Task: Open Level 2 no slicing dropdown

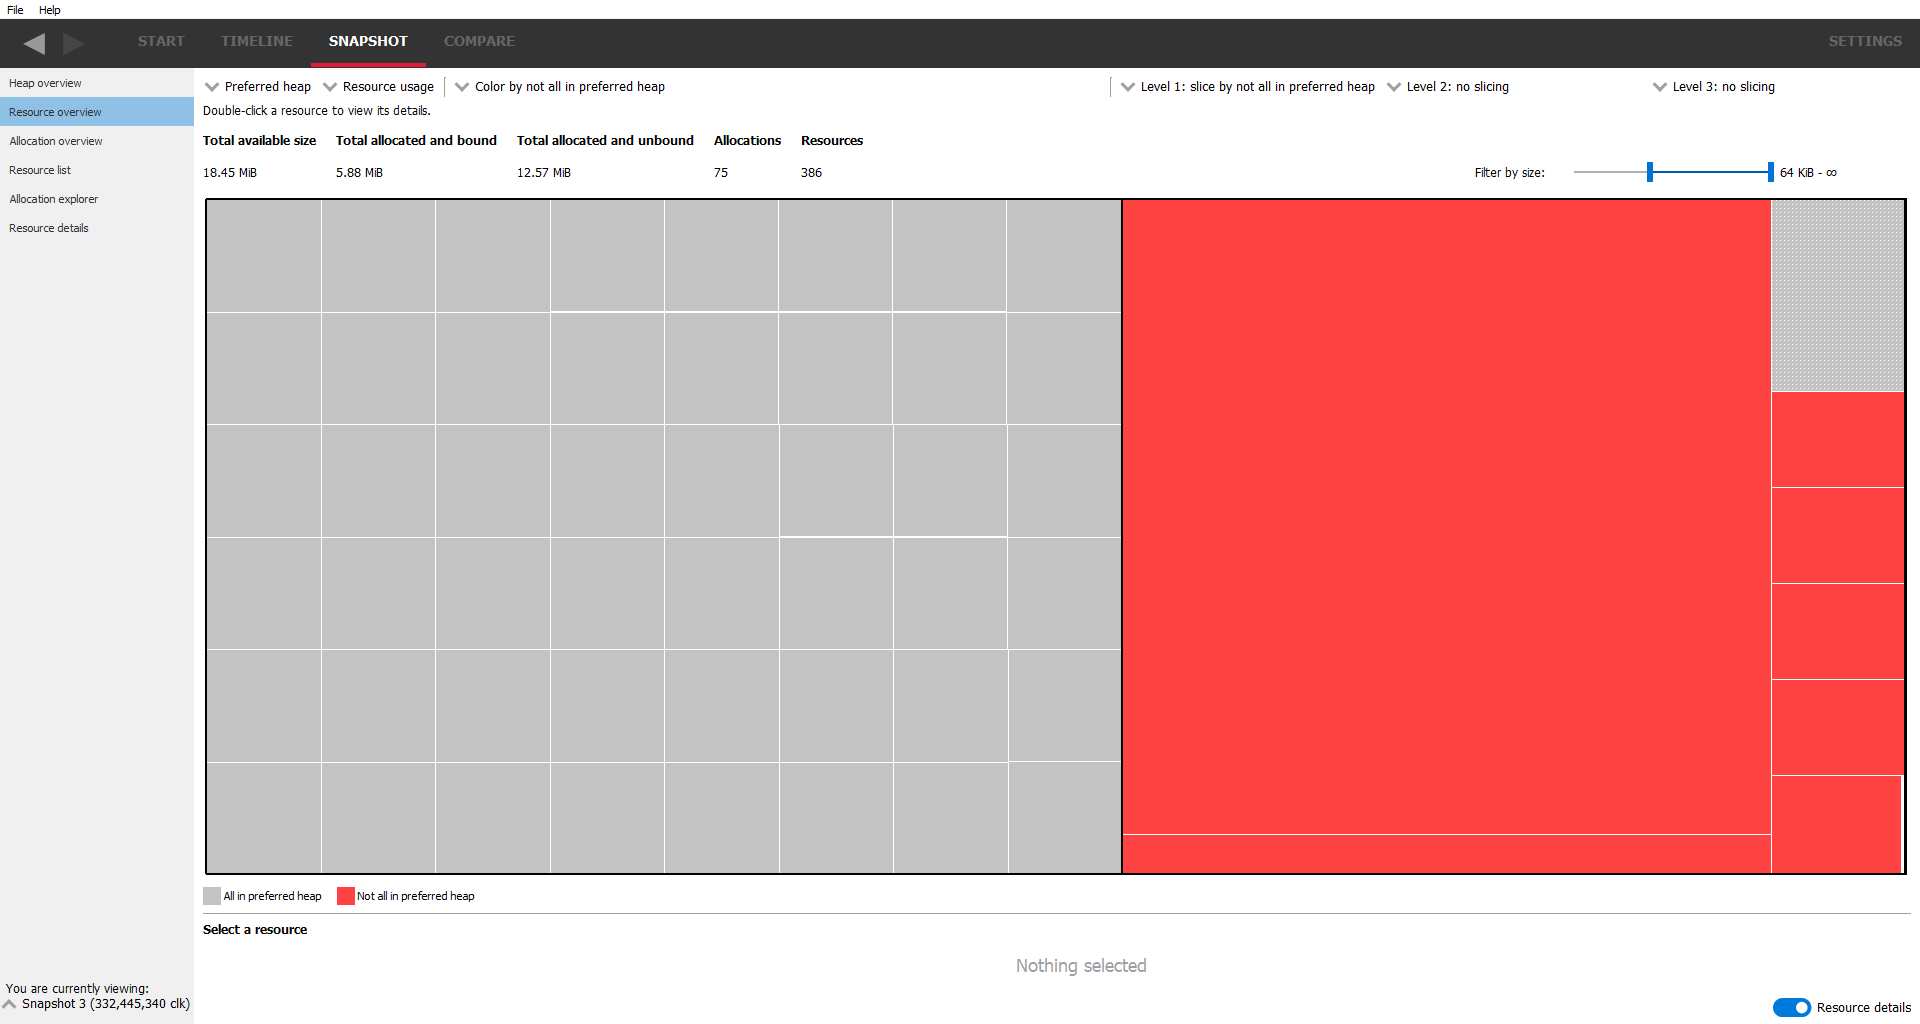Action: (1447, 87)
